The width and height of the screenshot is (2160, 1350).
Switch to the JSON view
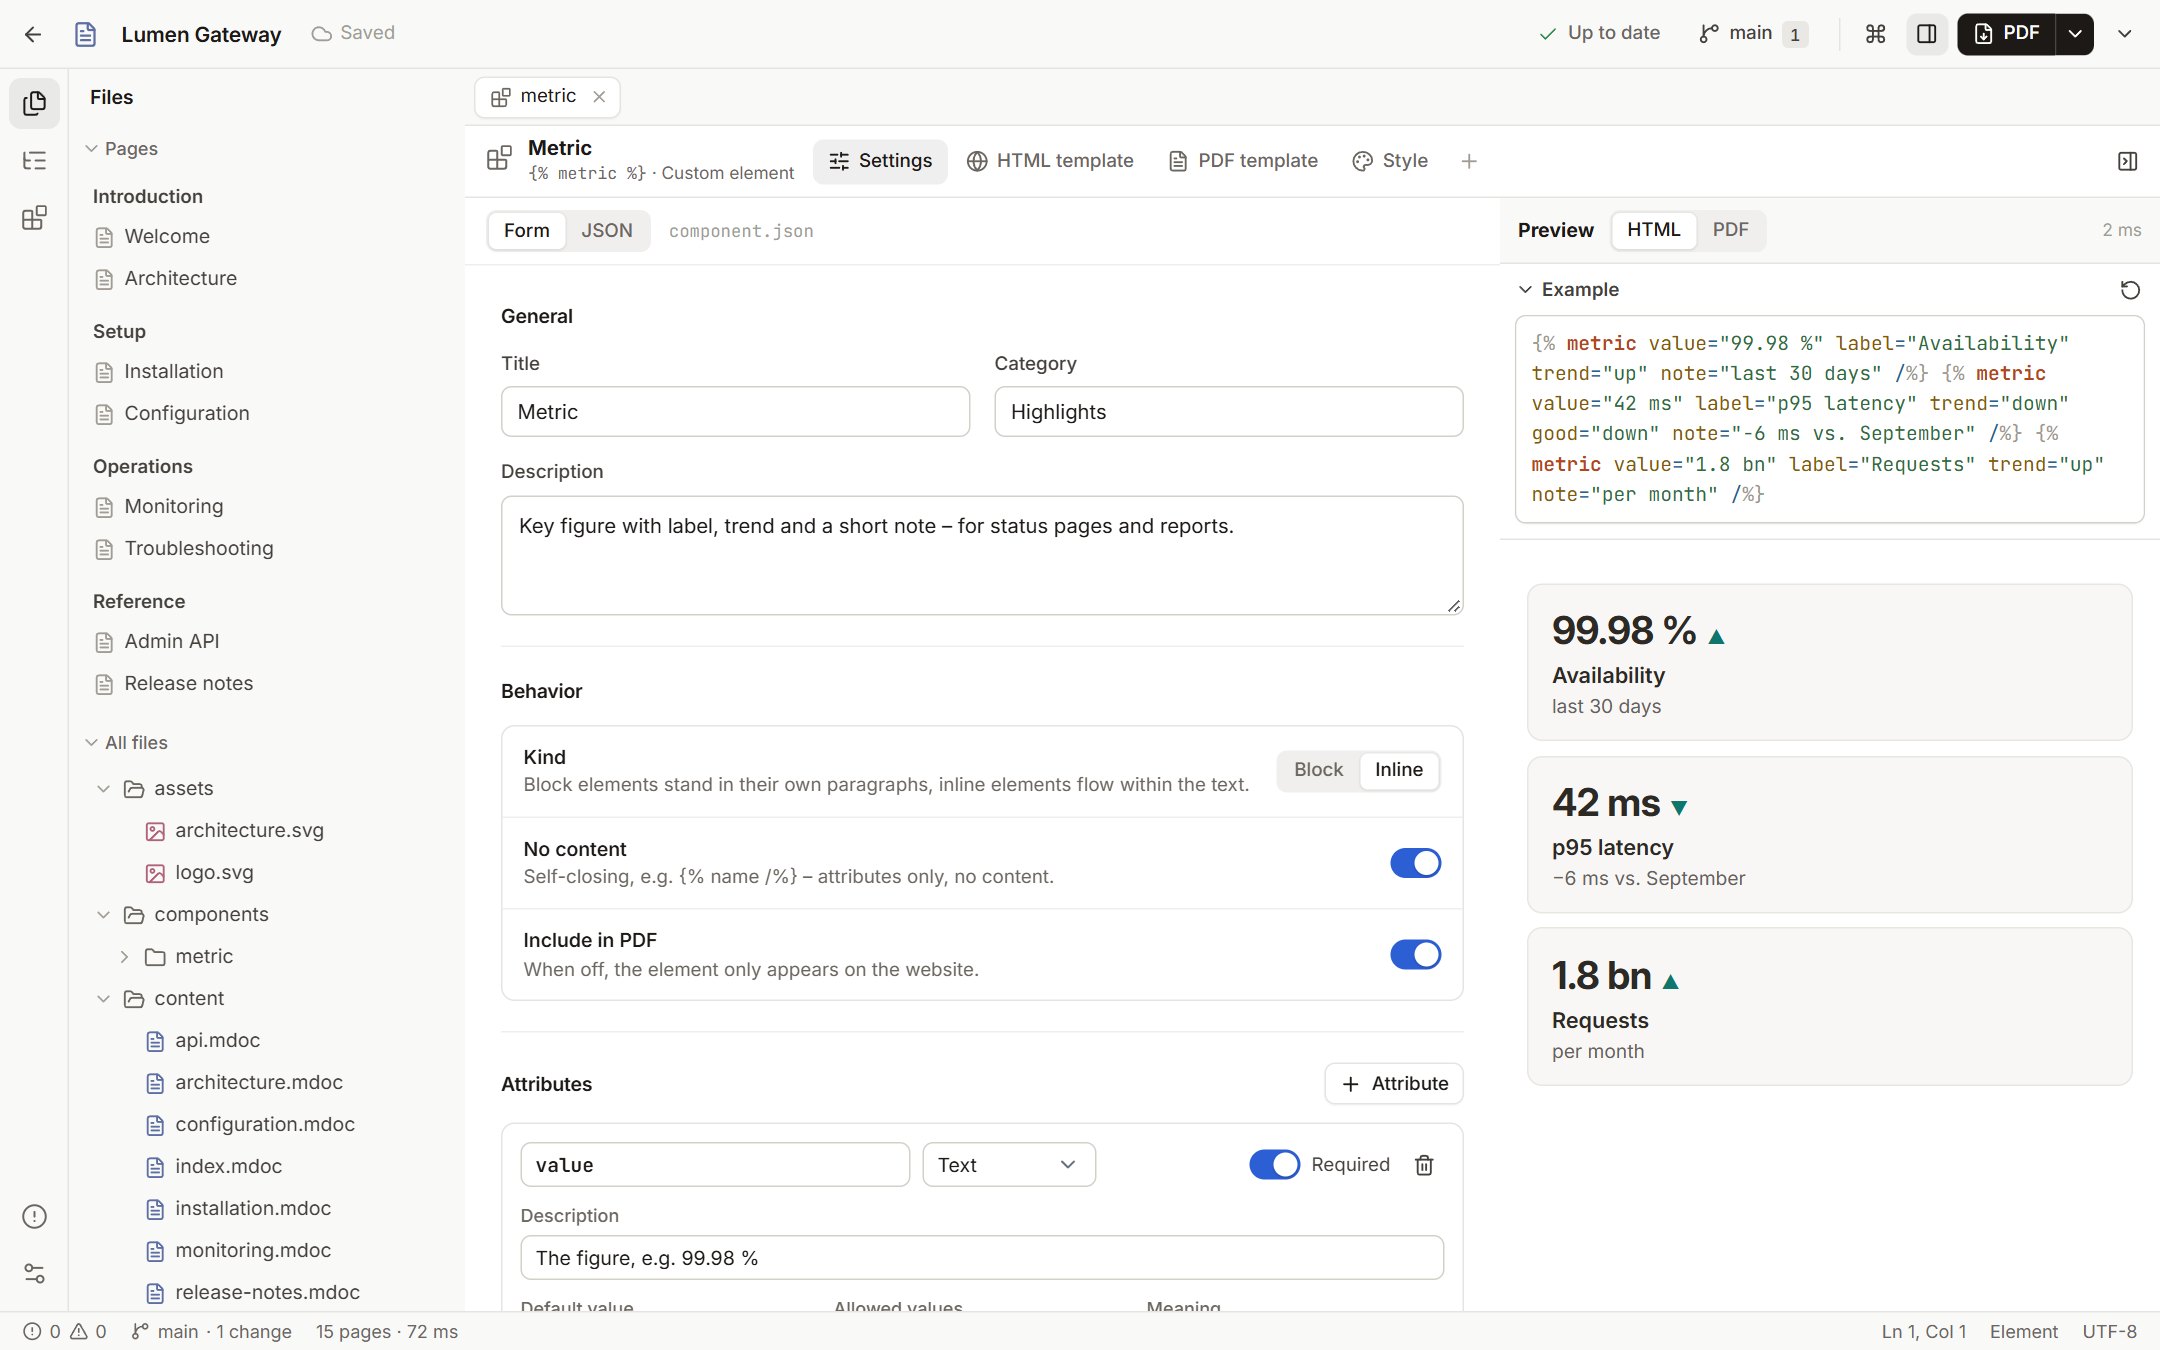607,231
